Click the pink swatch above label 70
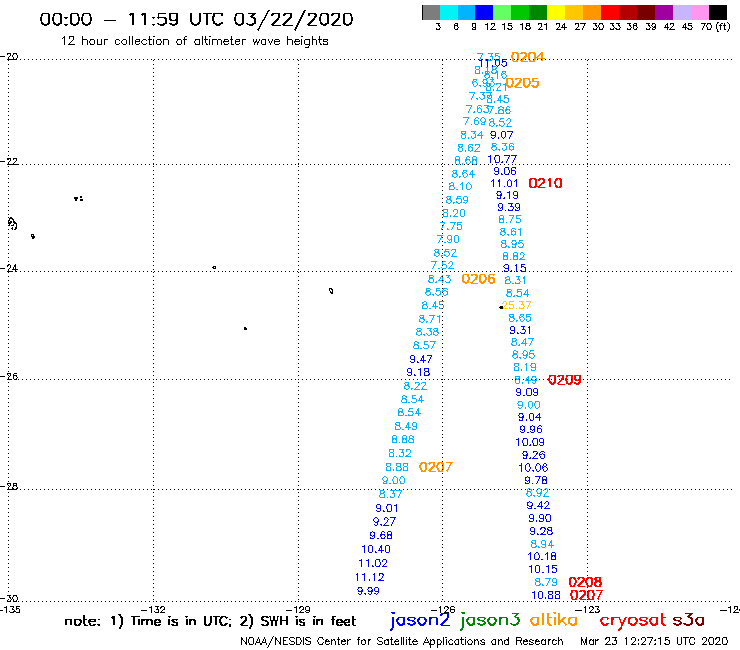The height and width of the screenshot is (650, 740). (699, 12)
